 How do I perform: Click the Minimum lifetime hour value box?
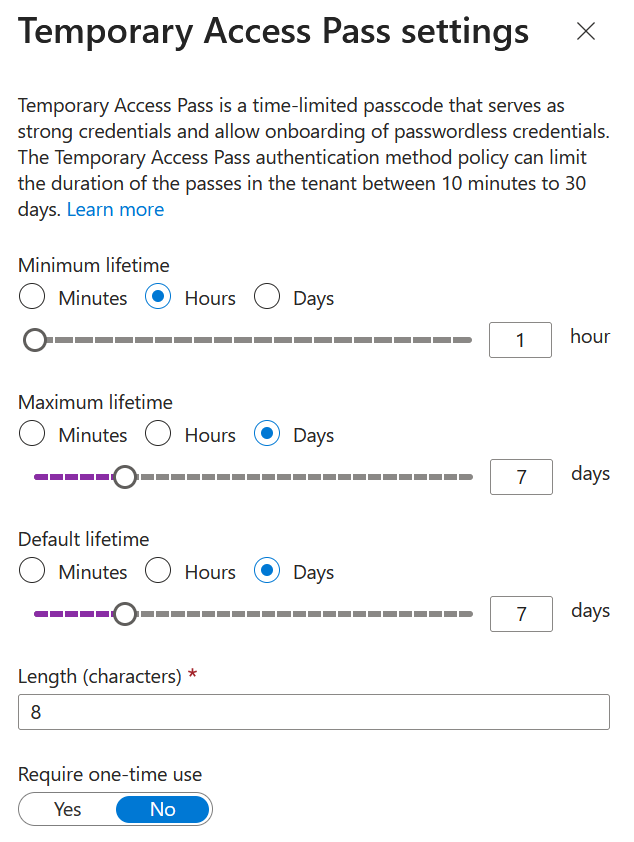pyautogui.click(x=520, y=340)
